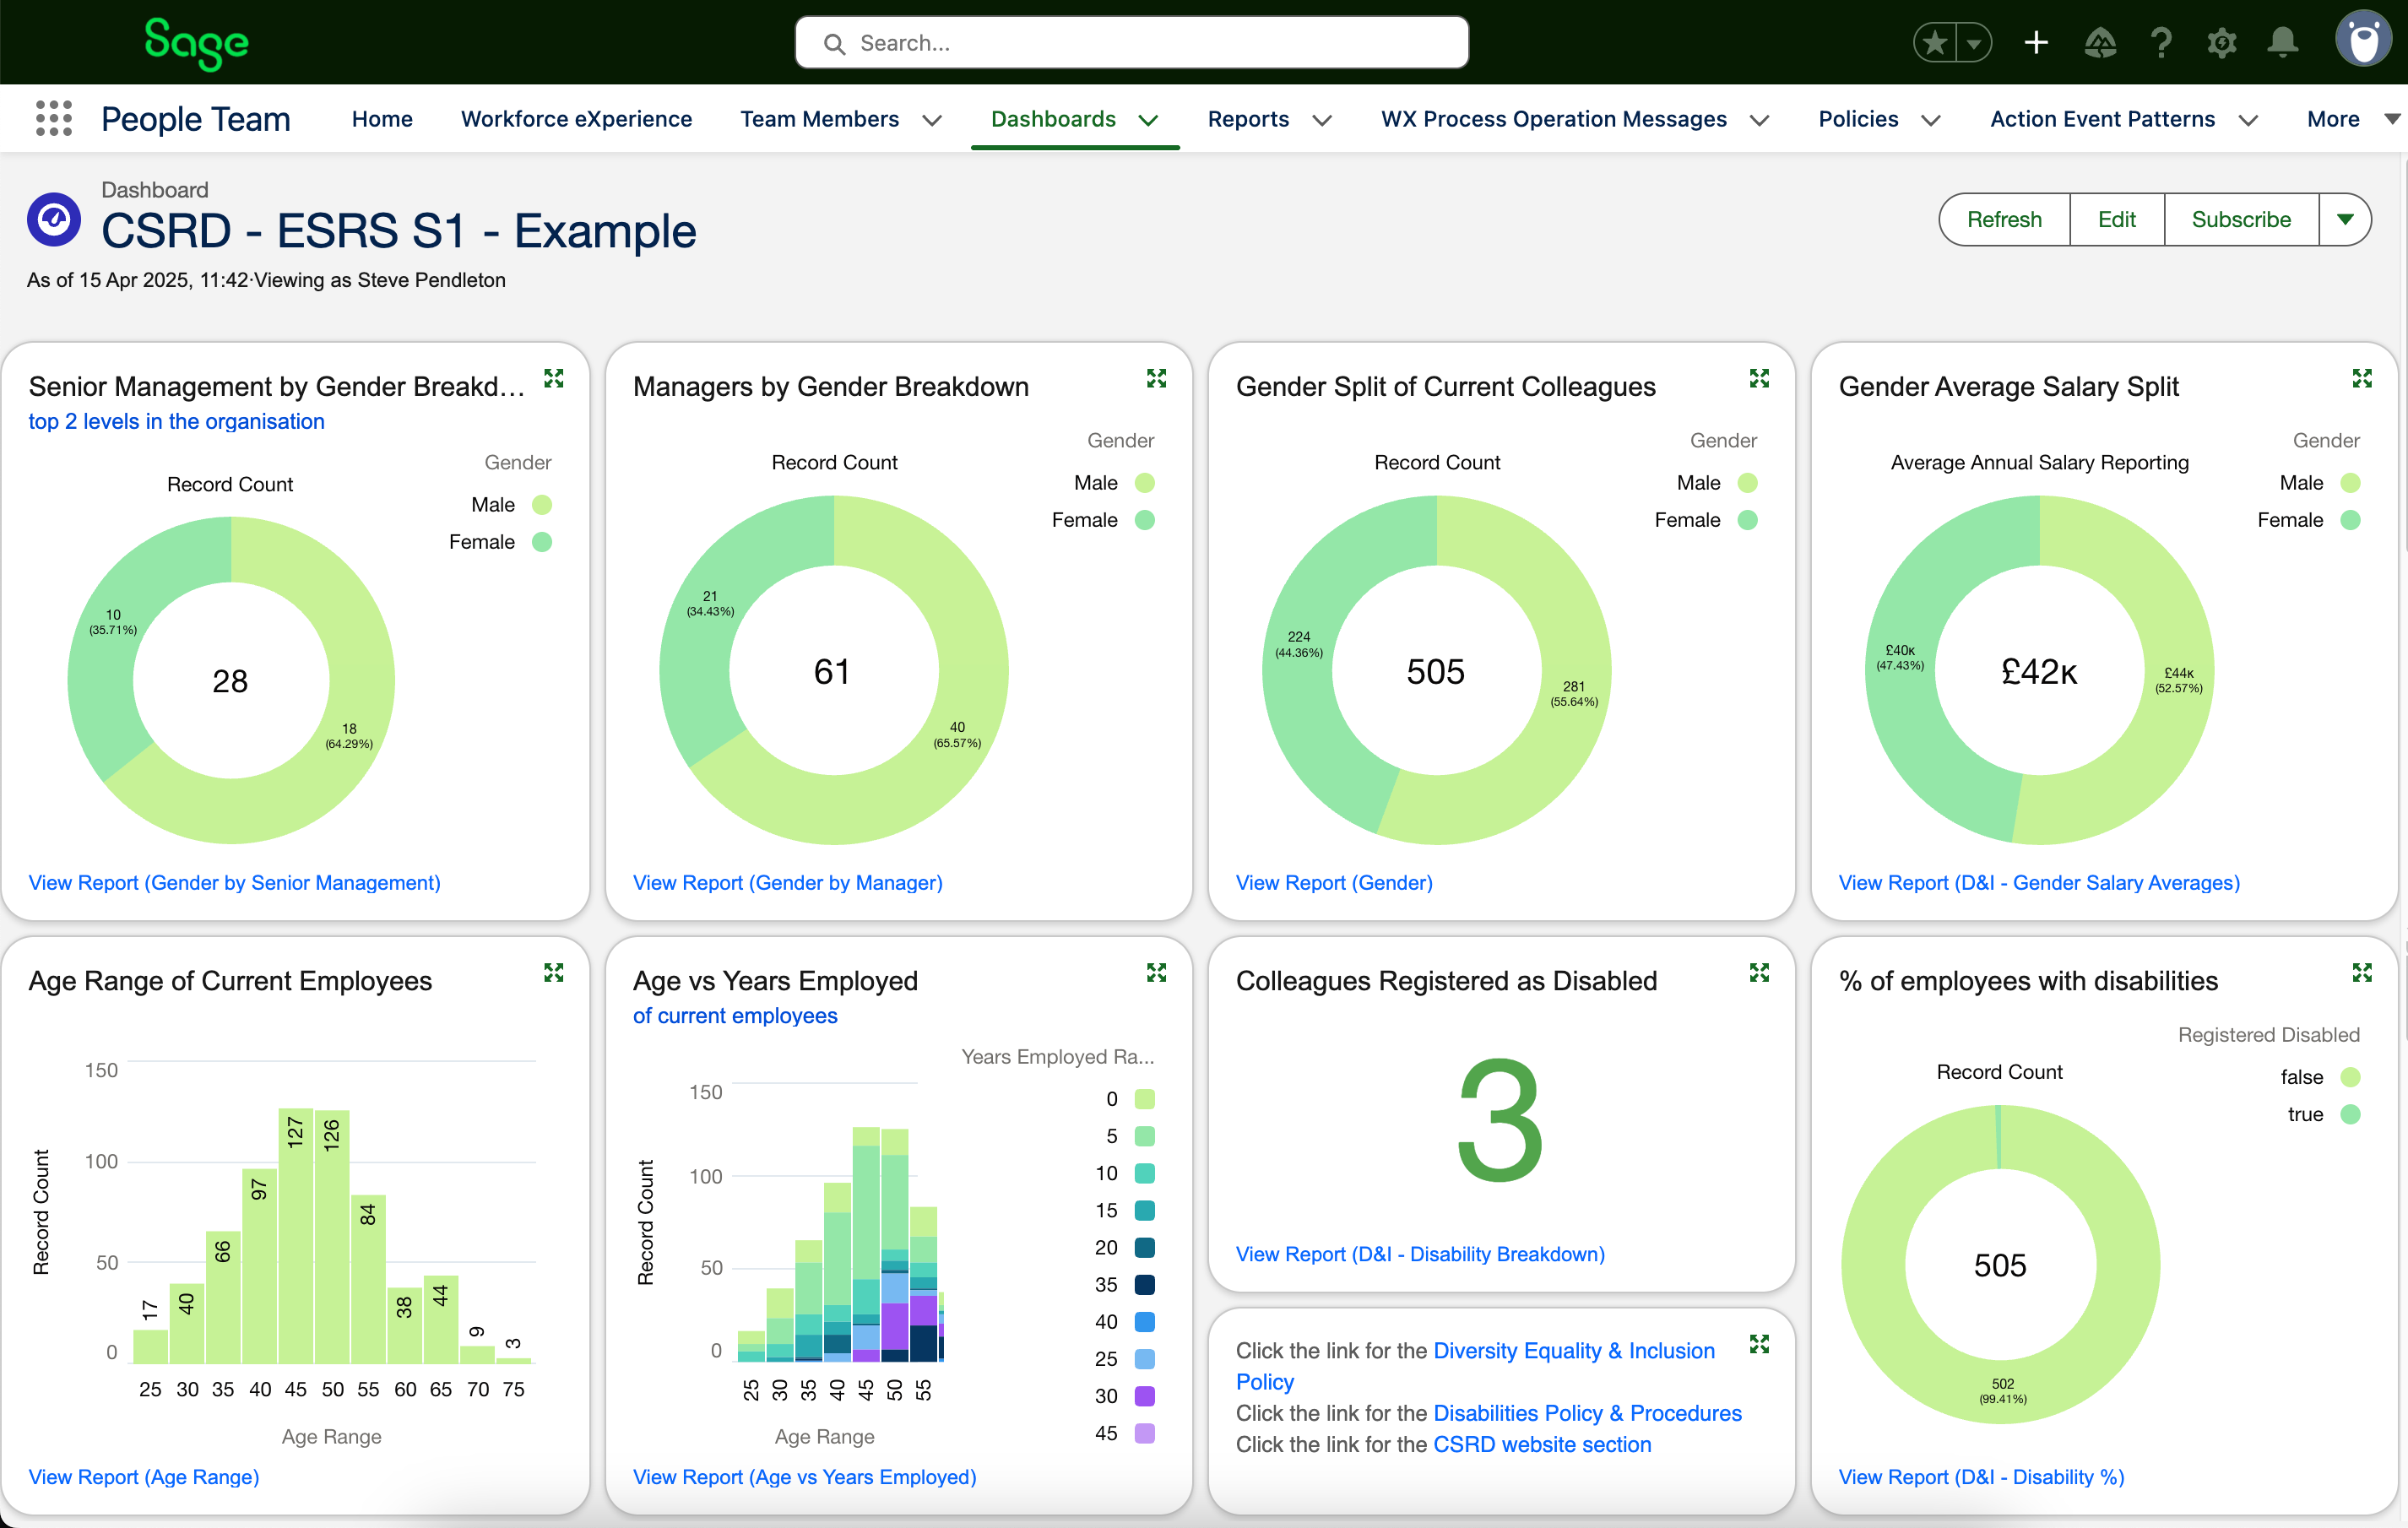The width and height of the screenshot is (2408, 1528).
Task: Click the true legend swatch in disabilities chart
Action: (2350, 1114)
